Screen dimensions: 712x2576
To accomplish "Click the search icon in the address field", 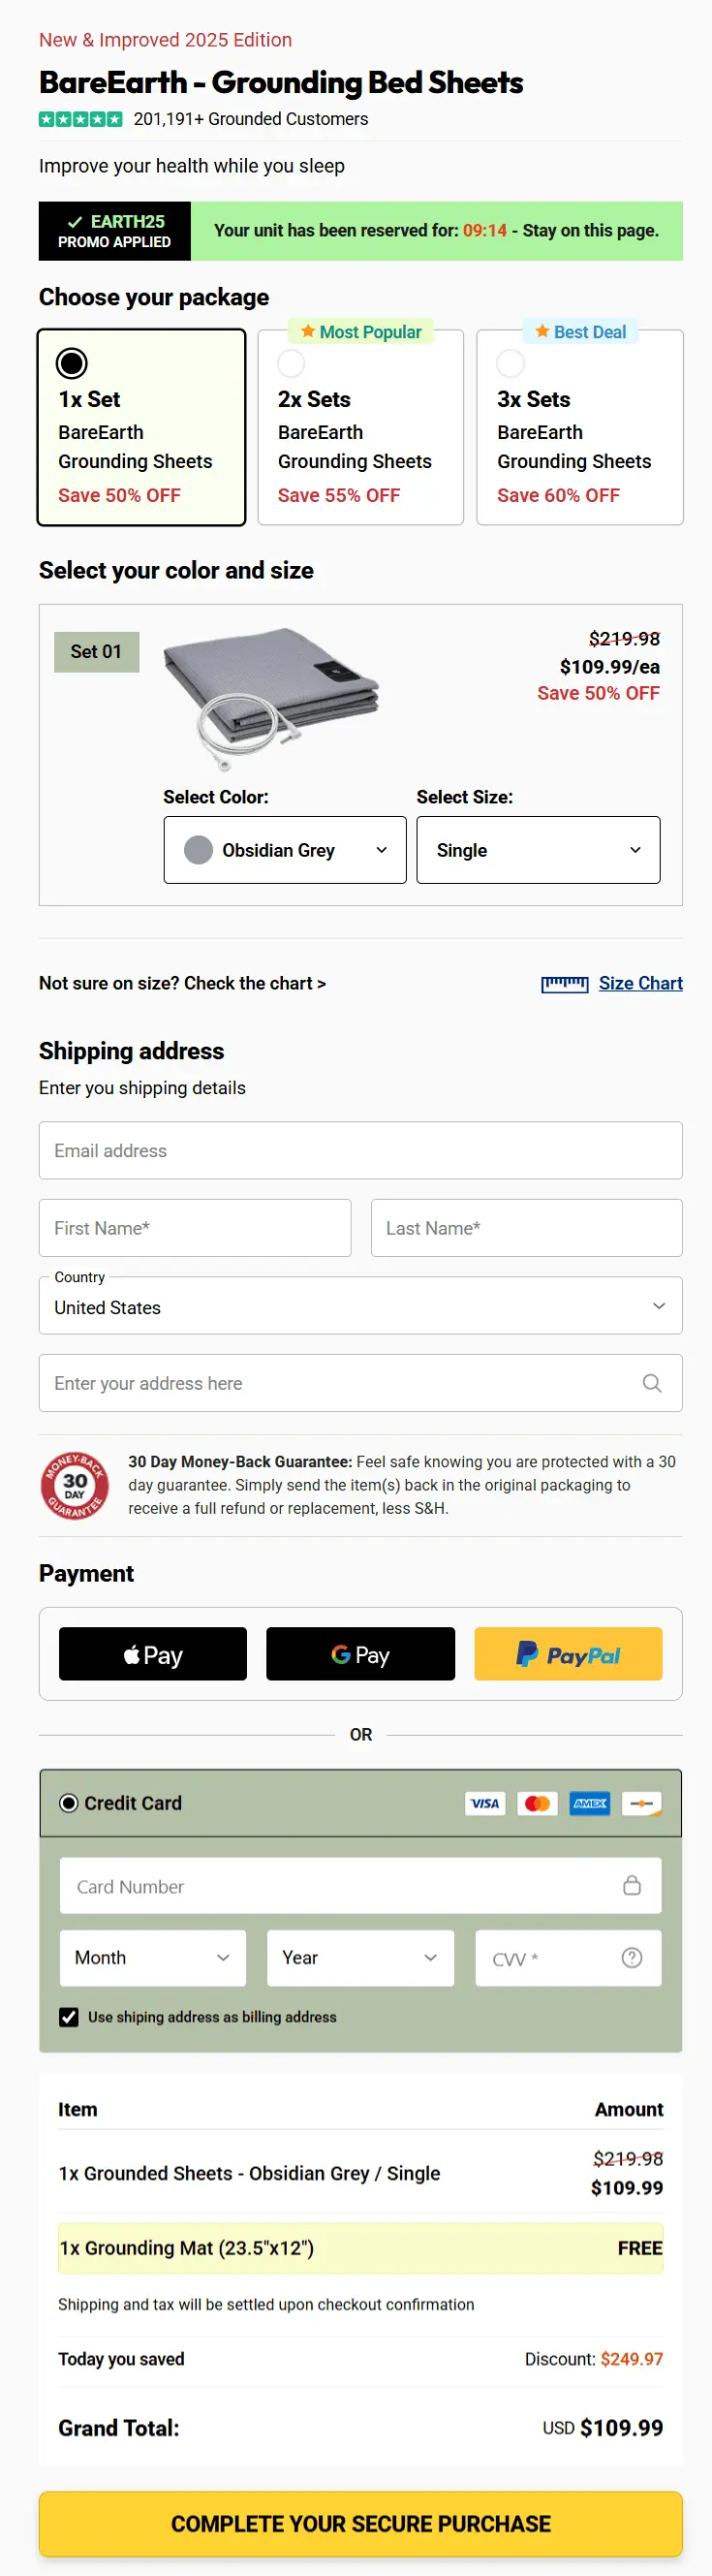I will (652, 1383).
